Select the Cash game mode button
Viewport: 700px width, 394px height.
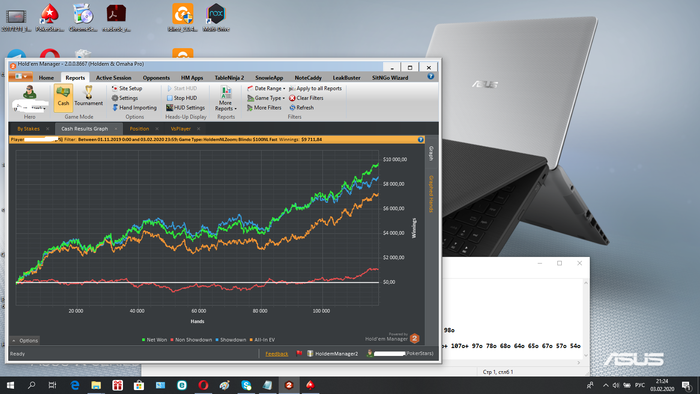[63, 97]
